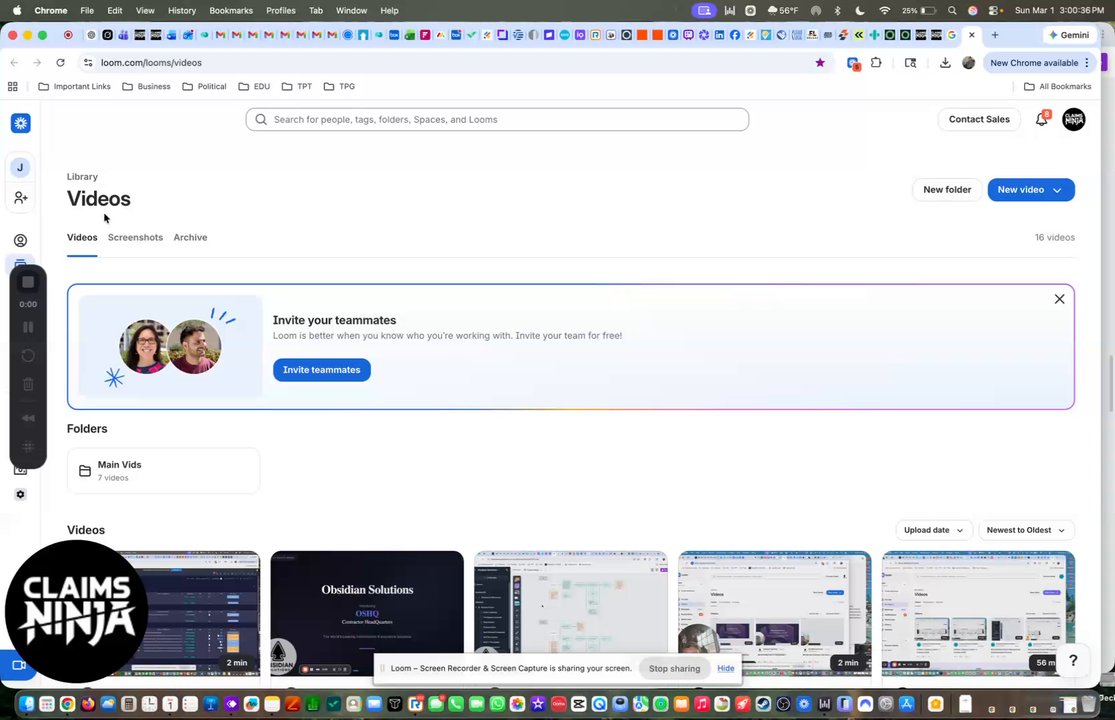Viewport: 1115px width, 720px height.
Task: Open the Profiles menu
Action: (x=281, y=11)
